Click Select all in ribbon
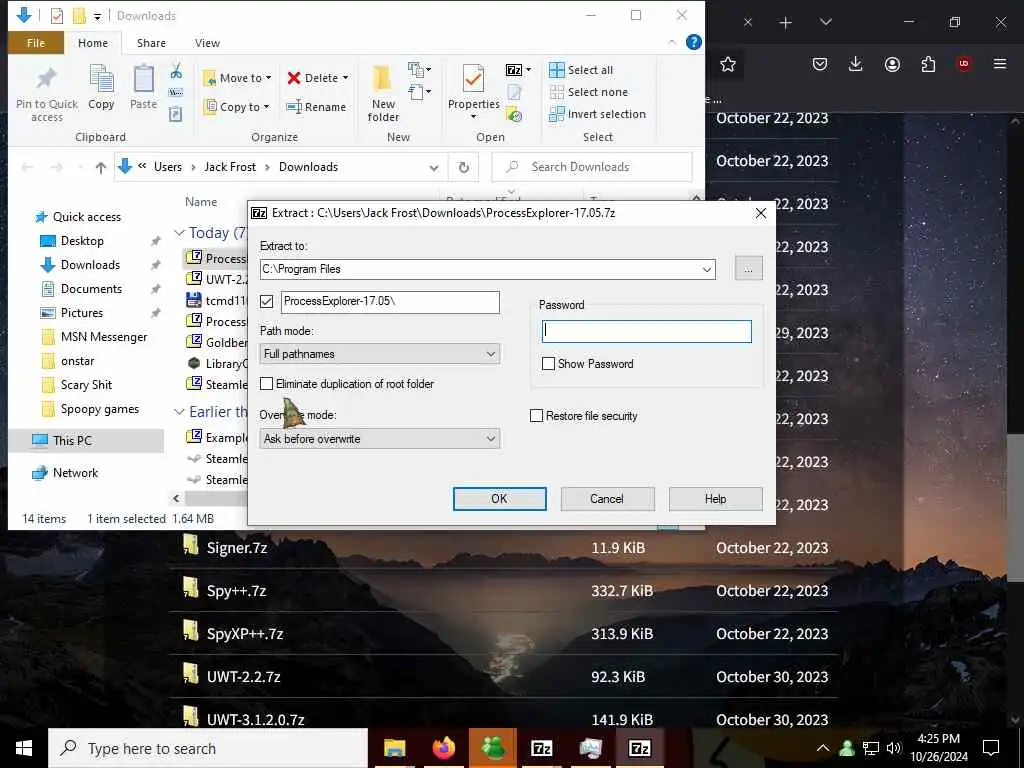 tap(581, 70)
